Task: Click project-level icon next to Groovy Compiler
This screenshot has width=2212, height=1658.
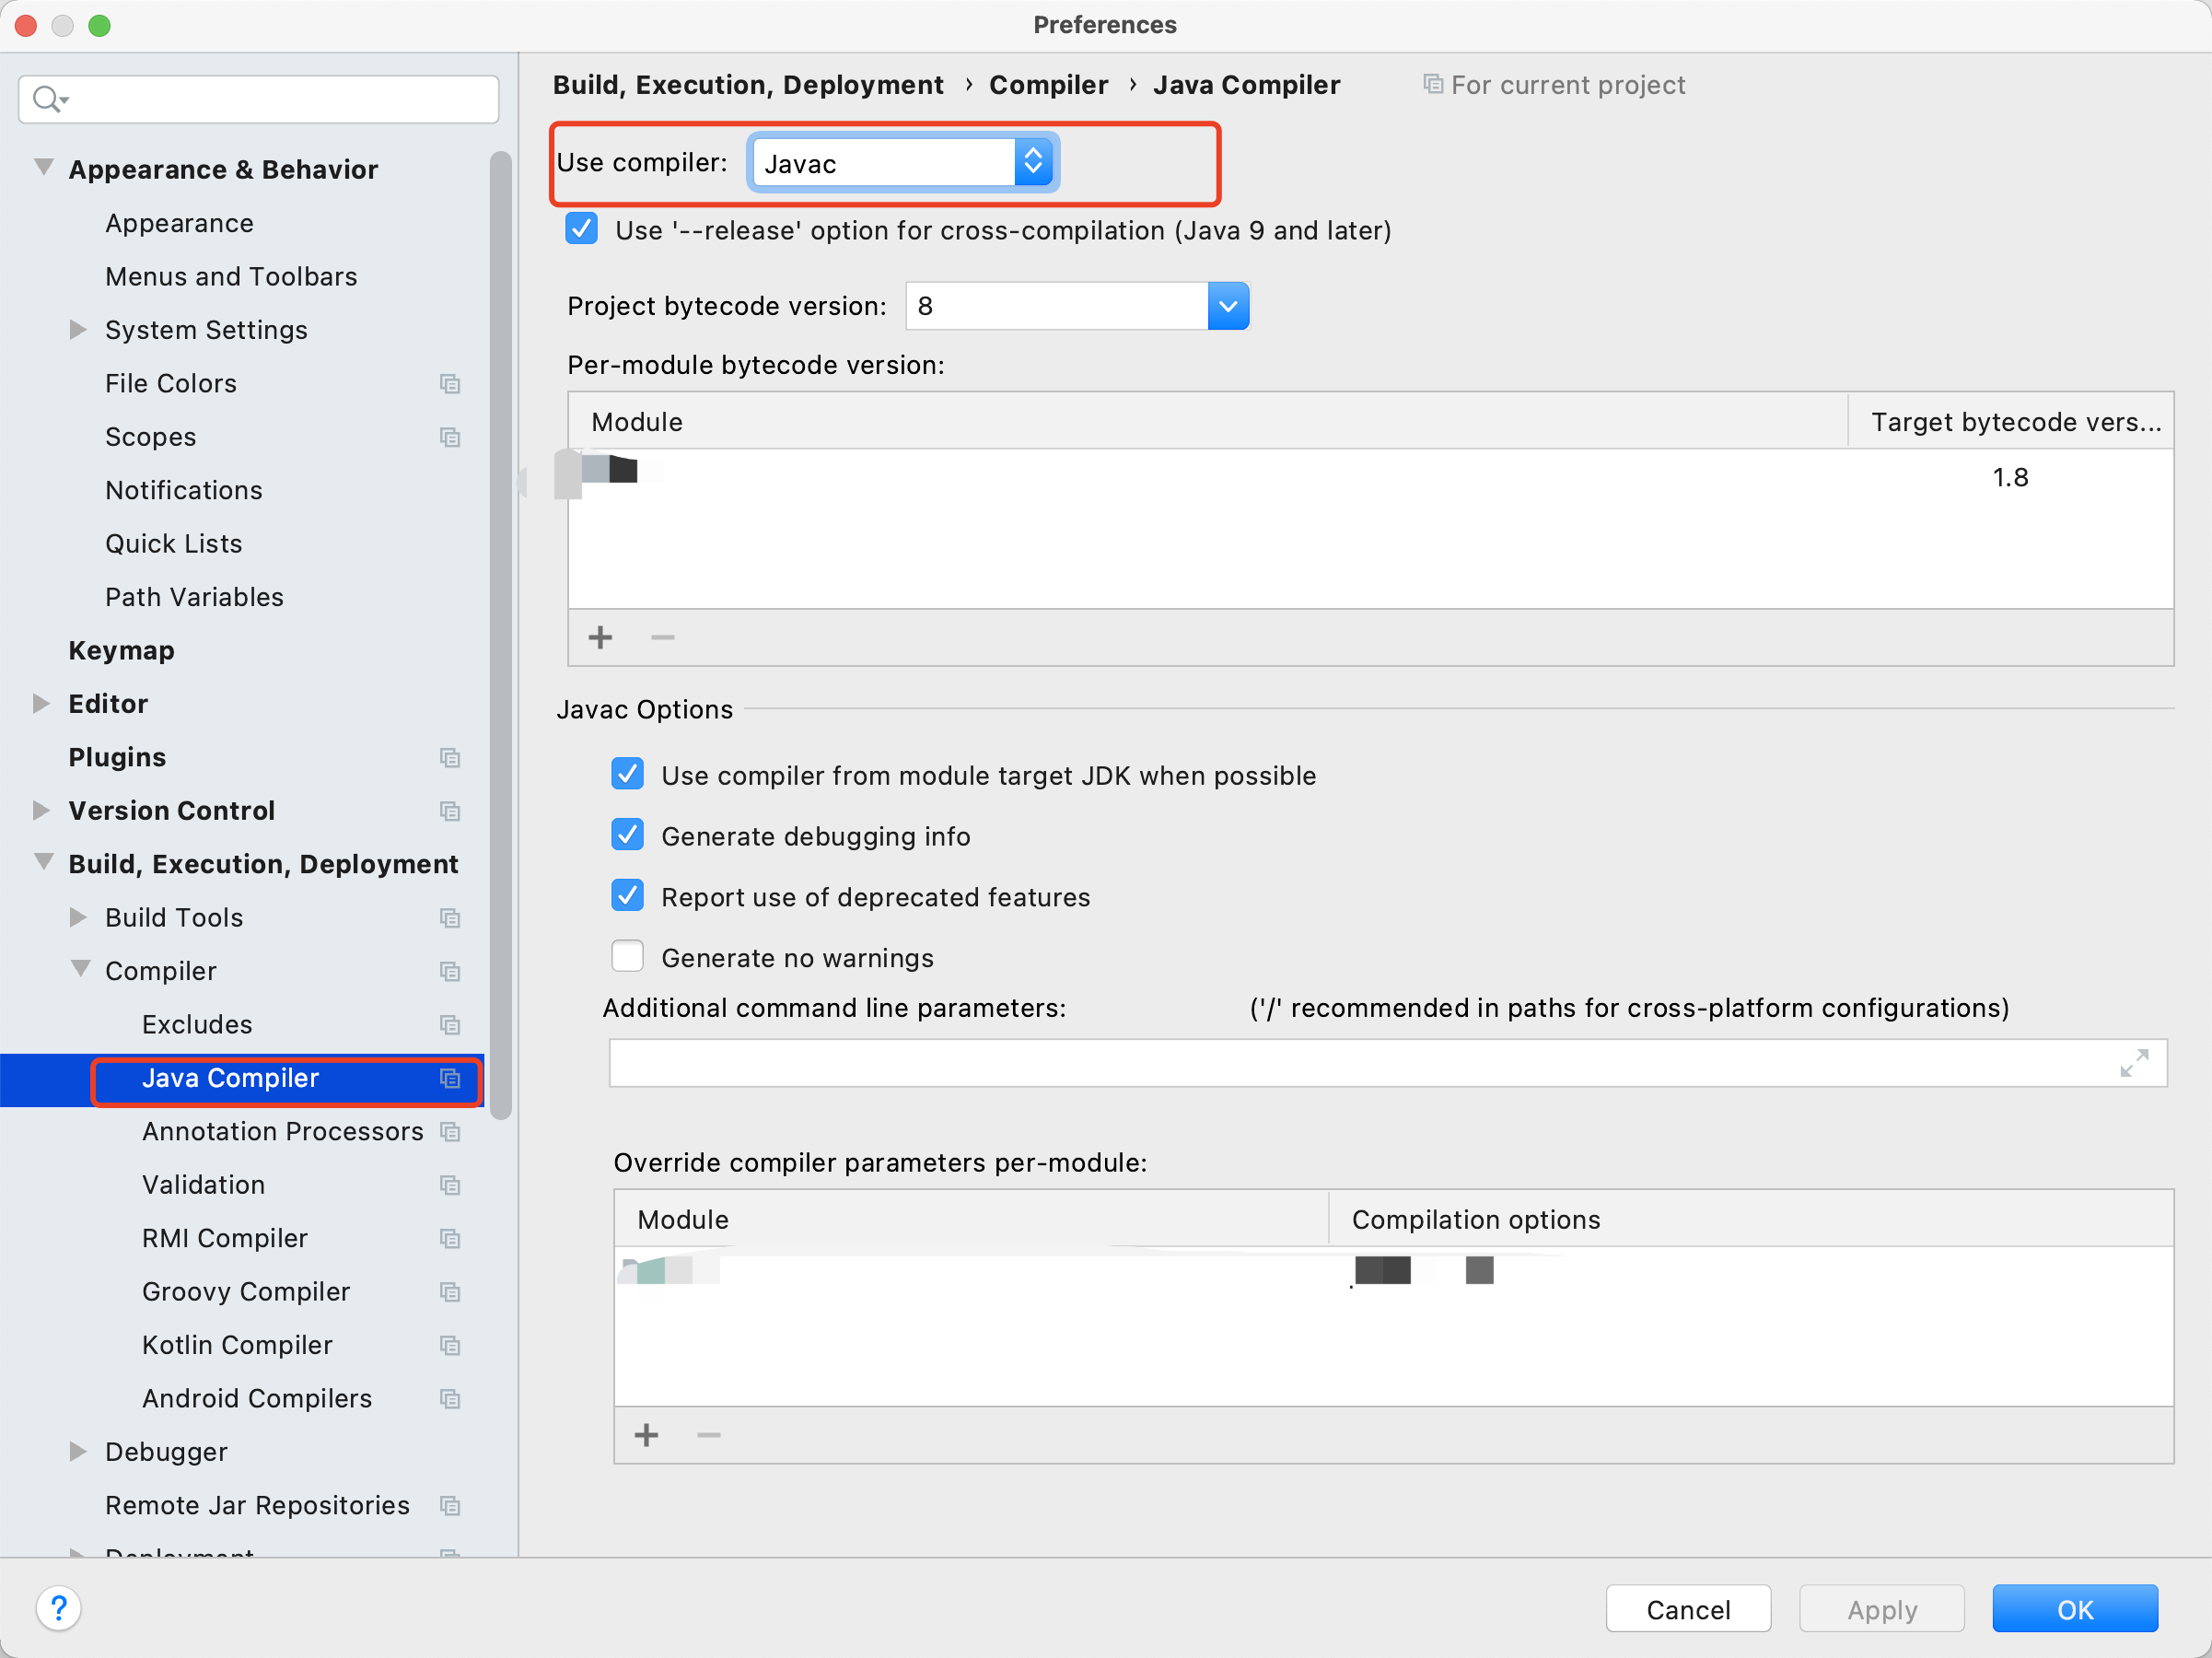Action: 450,1292
